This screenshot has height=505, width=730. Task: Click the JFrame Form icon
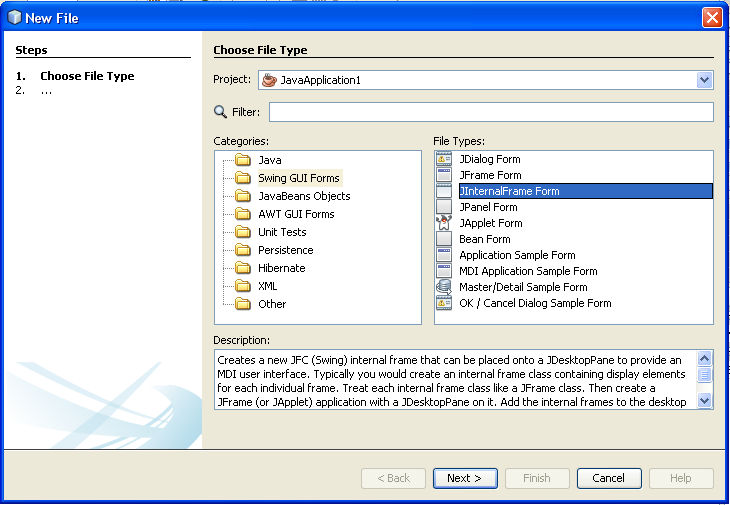pyautogui.click(x=444, y=175)
